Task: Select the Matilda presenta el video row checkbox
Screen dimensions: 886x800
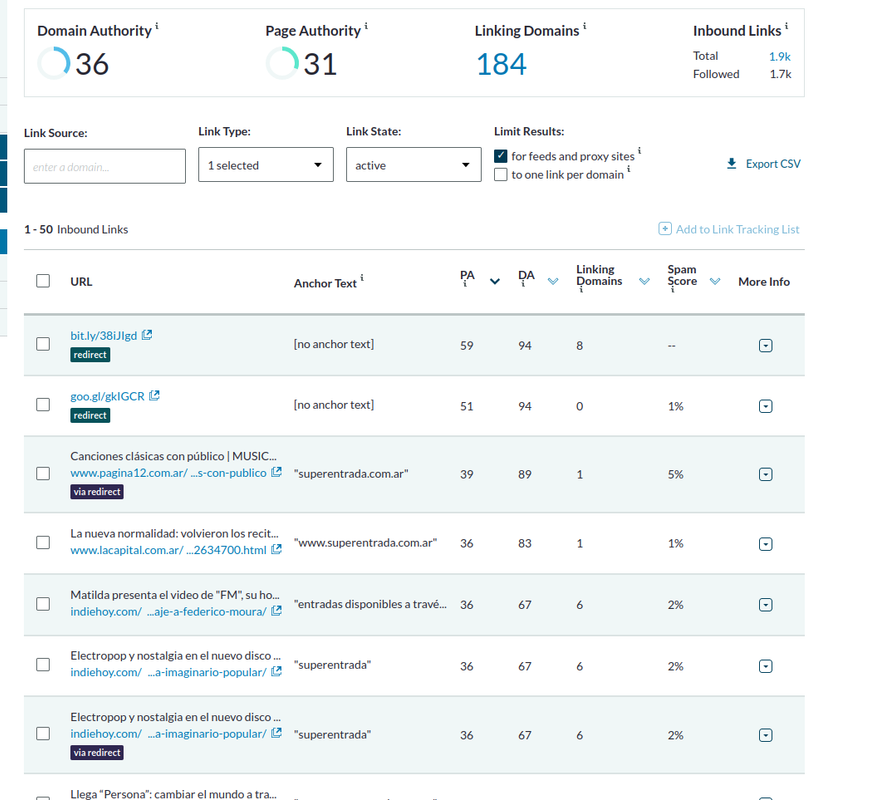Action: (43, 604)
